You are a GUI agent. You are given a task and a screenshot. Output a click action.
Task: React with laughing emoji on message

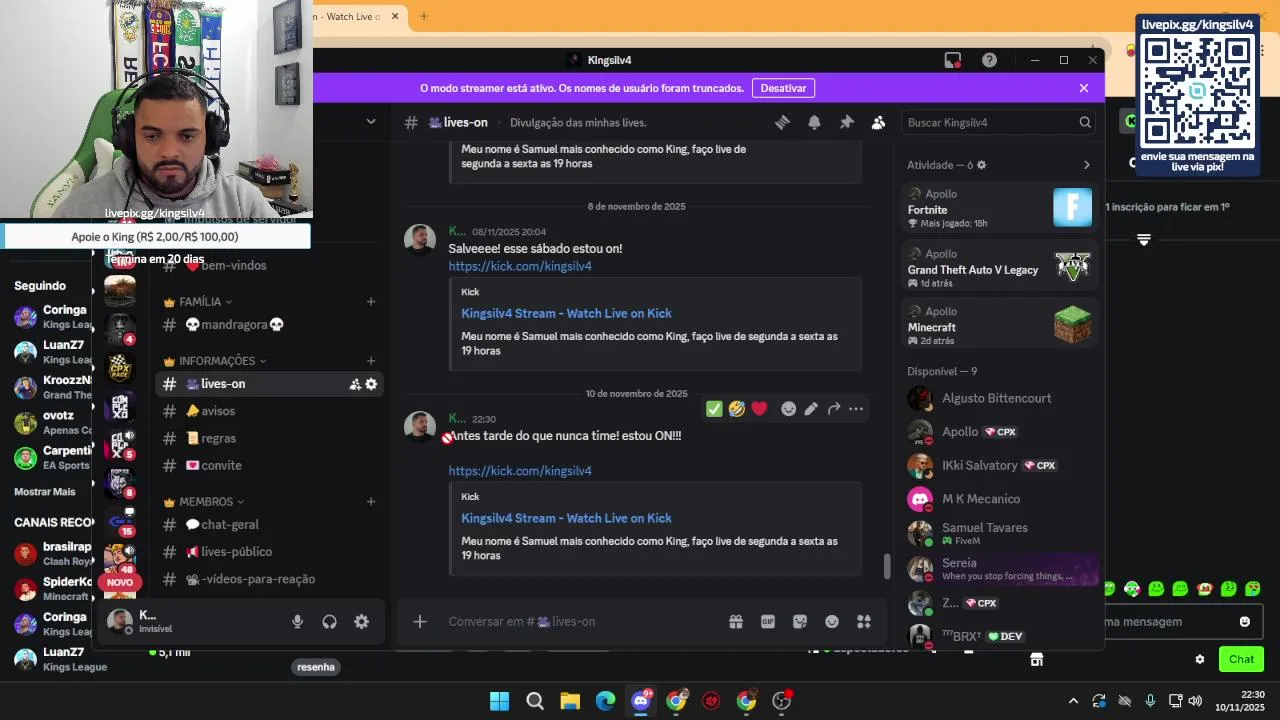[737, 409]
